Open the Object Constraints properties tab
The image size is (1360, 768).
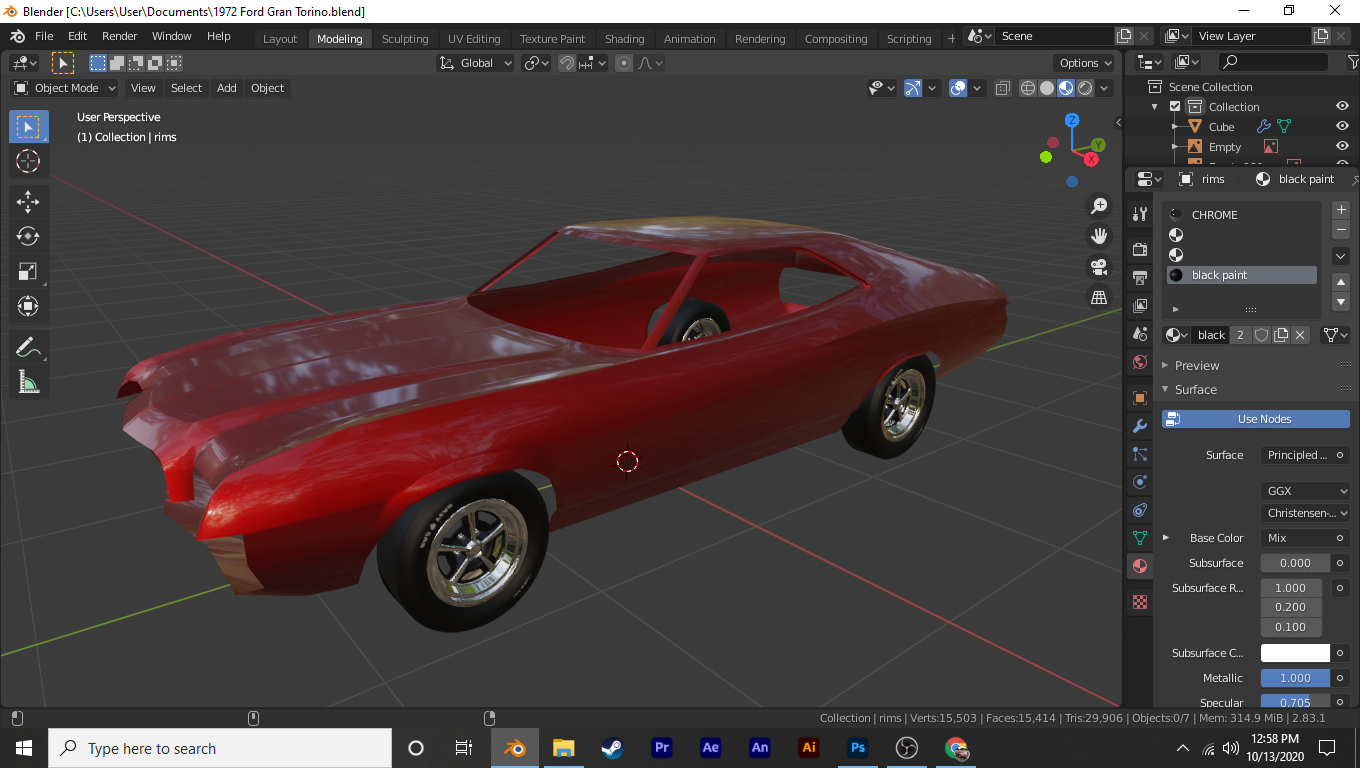(x=1139, y=510)
